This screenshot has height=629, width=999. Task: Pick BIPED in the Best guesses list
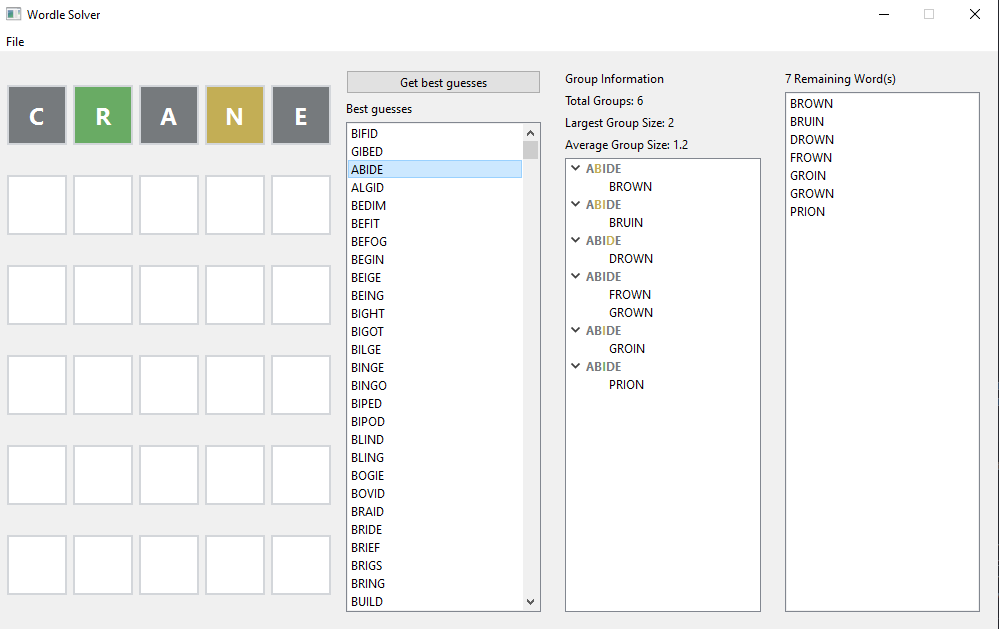(x=435, y=403)
